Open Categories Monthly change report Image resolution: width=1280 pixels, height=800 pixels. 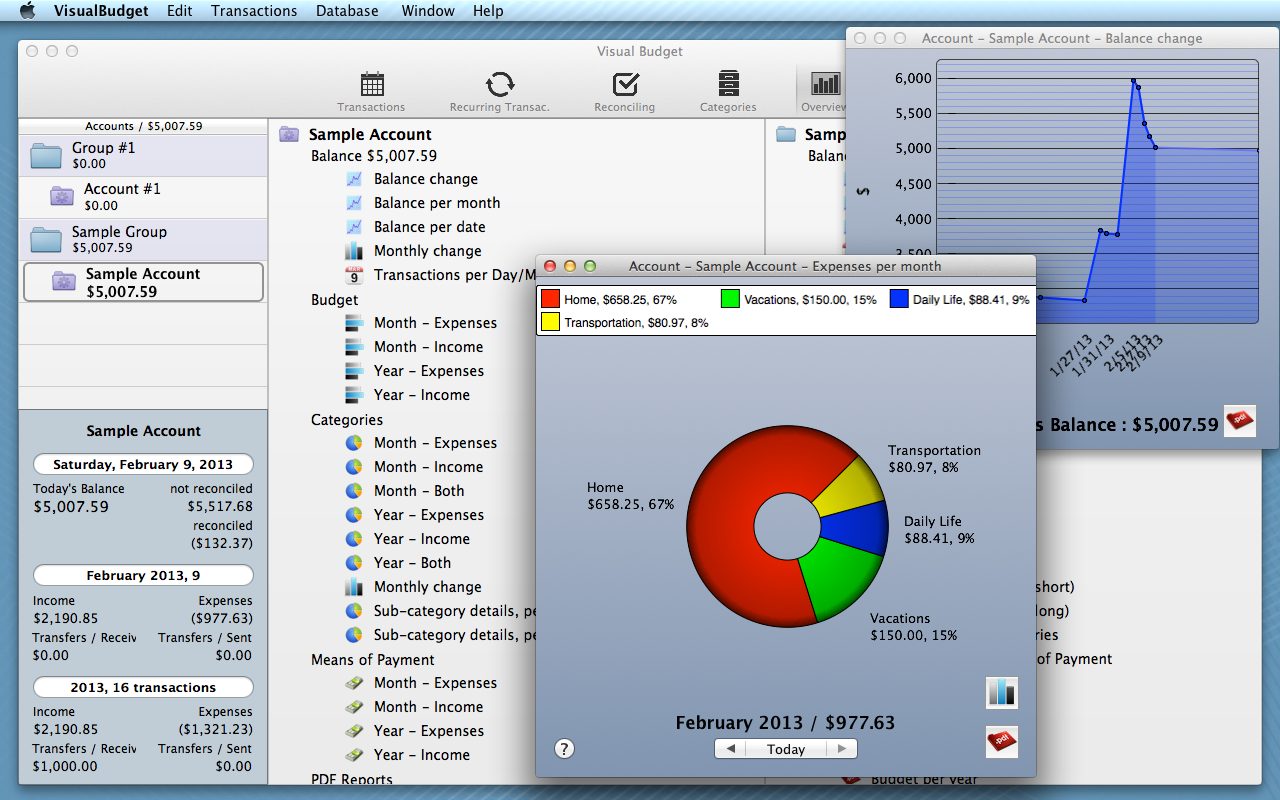pyautogui.click(x=428, y=587)
